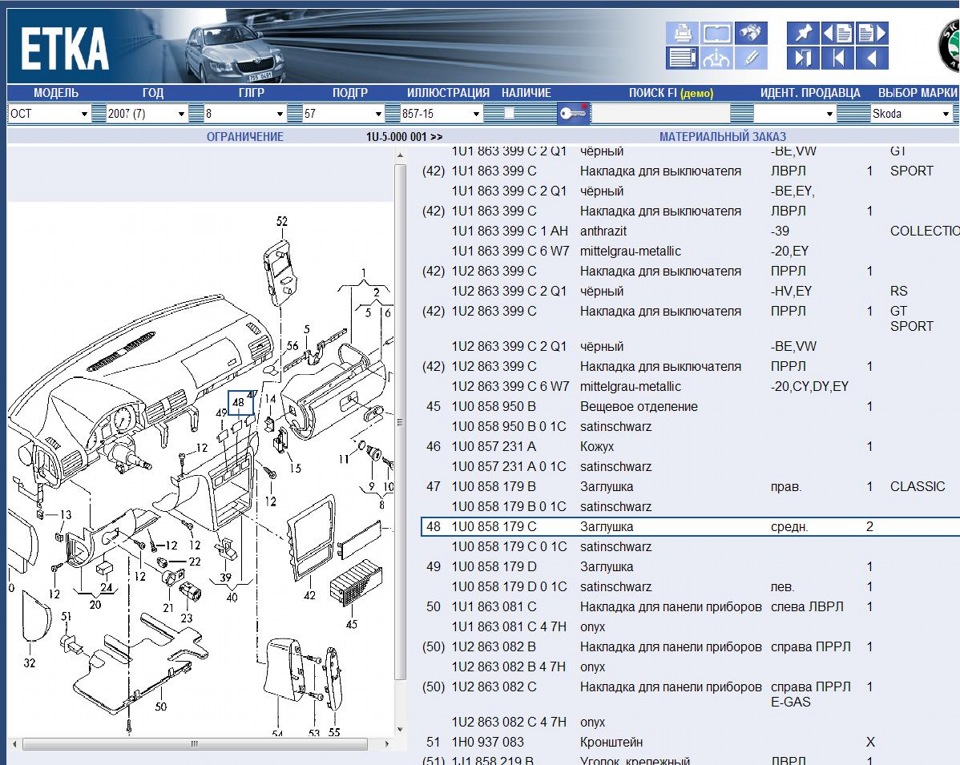This screenshot has height=765, width=960.
Task: Select callout 32 on the diagram
Action: pos(29,662)
